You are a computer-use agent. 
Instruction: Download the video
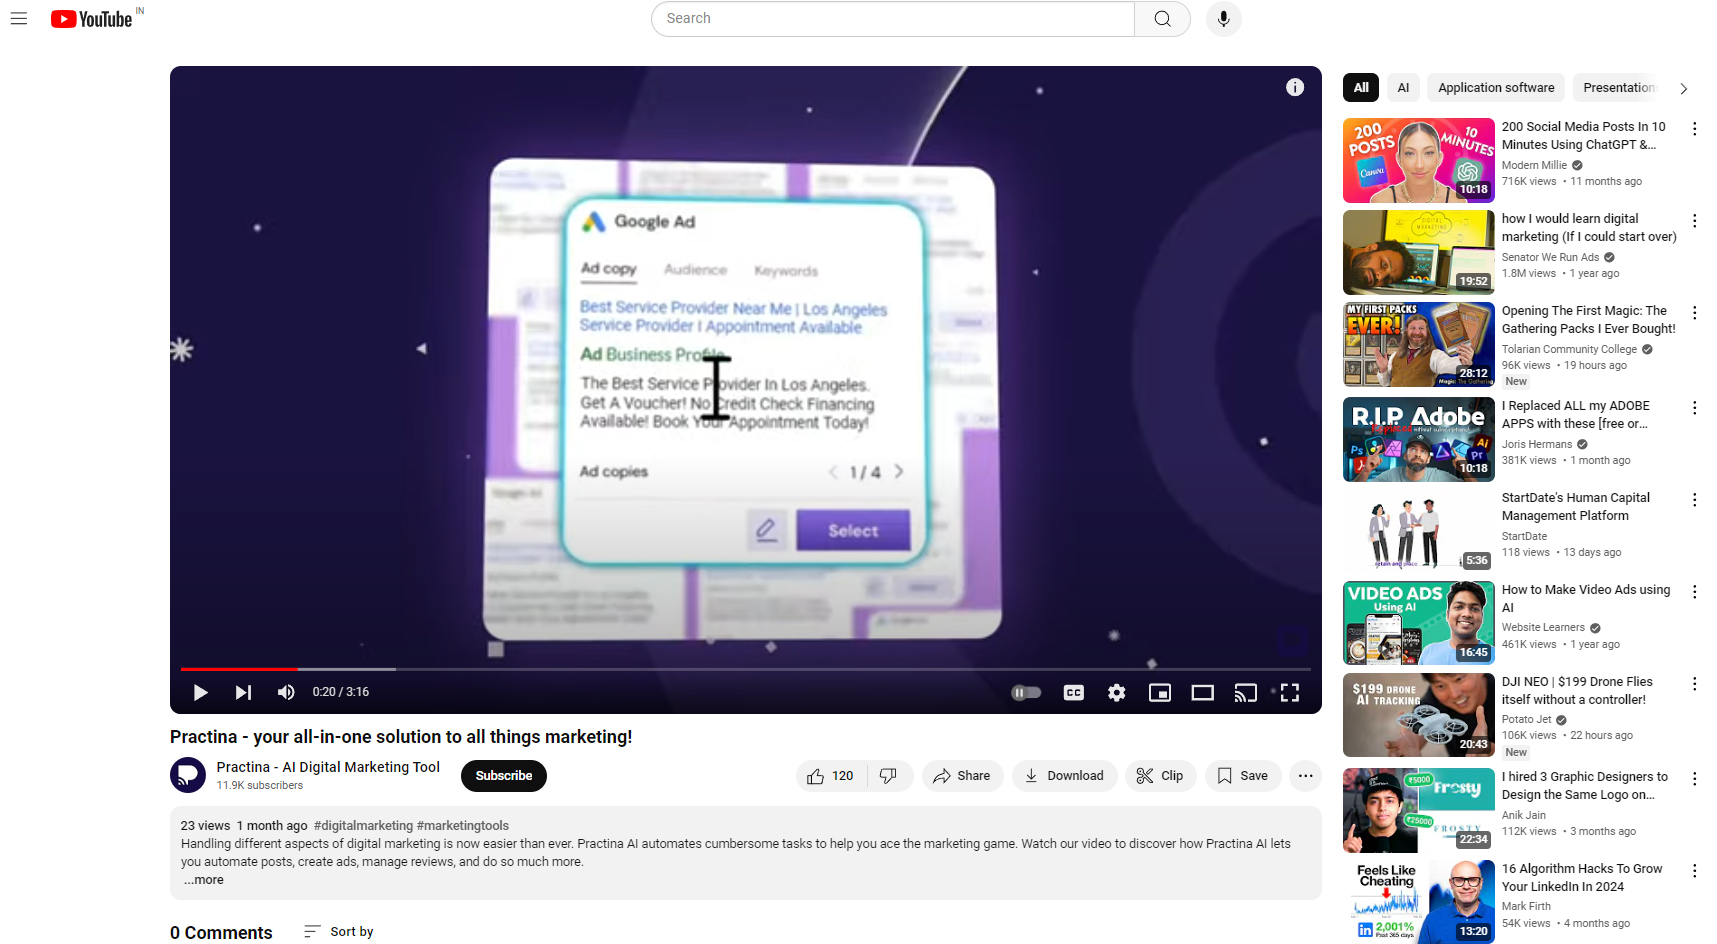pos(1064,776)
